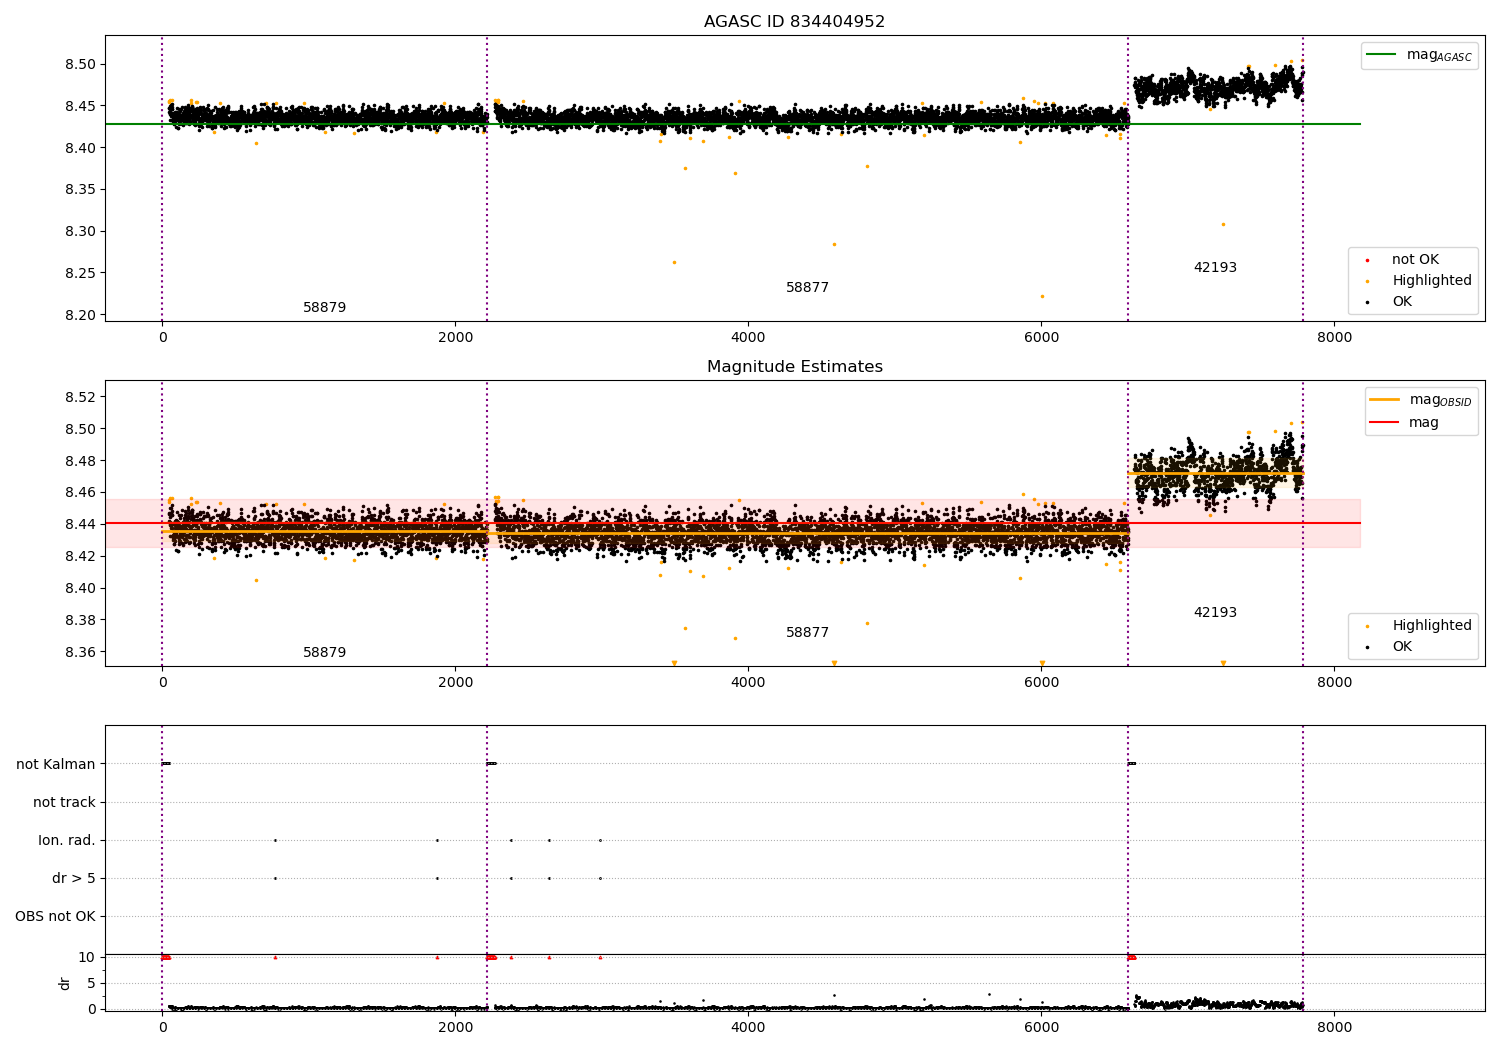
Task: Select obsid label 58877 in the top plot
Action: (x=807, y=288)
